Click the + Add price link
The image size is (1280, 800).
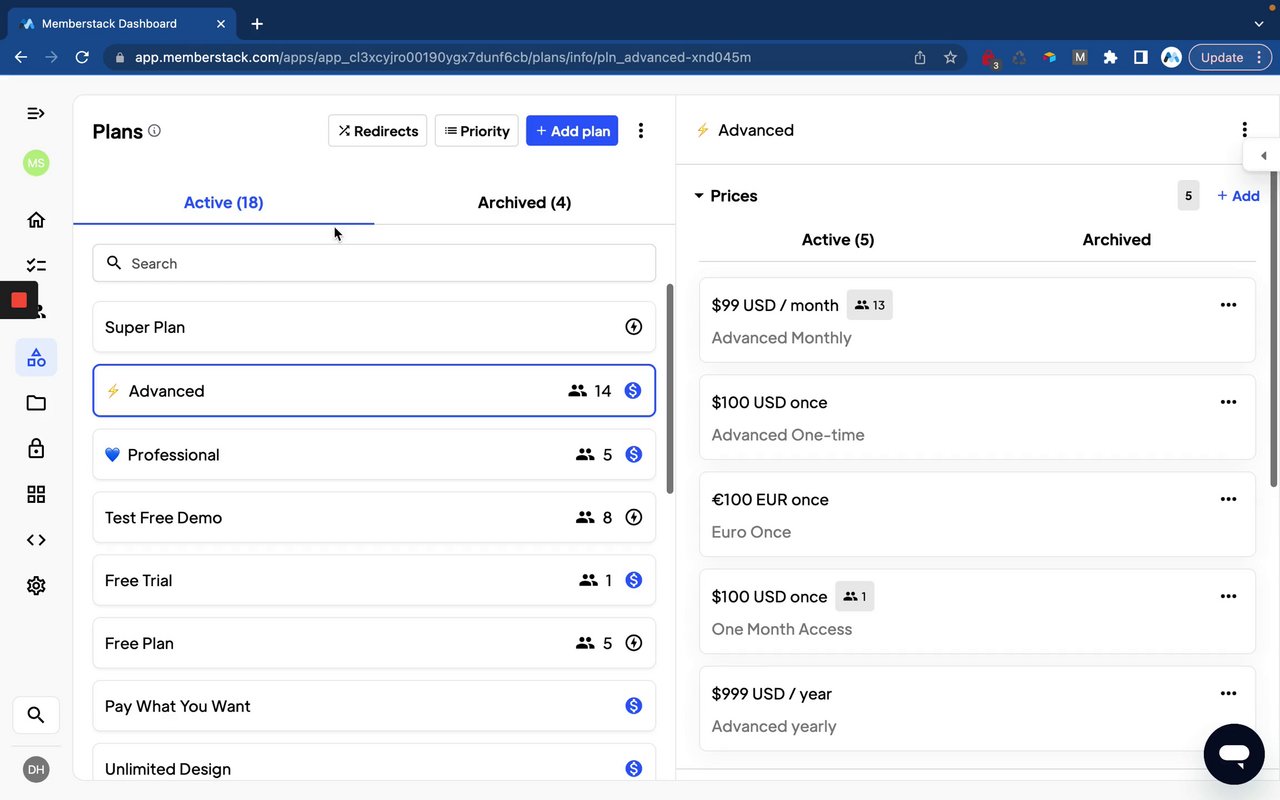pos(1238,196)
